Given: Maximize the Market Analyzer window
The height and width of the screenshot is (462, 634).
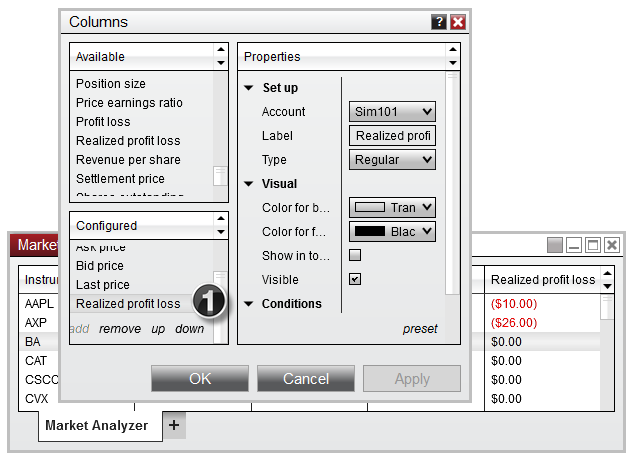Looking at the screenshot, I should pos(593,245).
